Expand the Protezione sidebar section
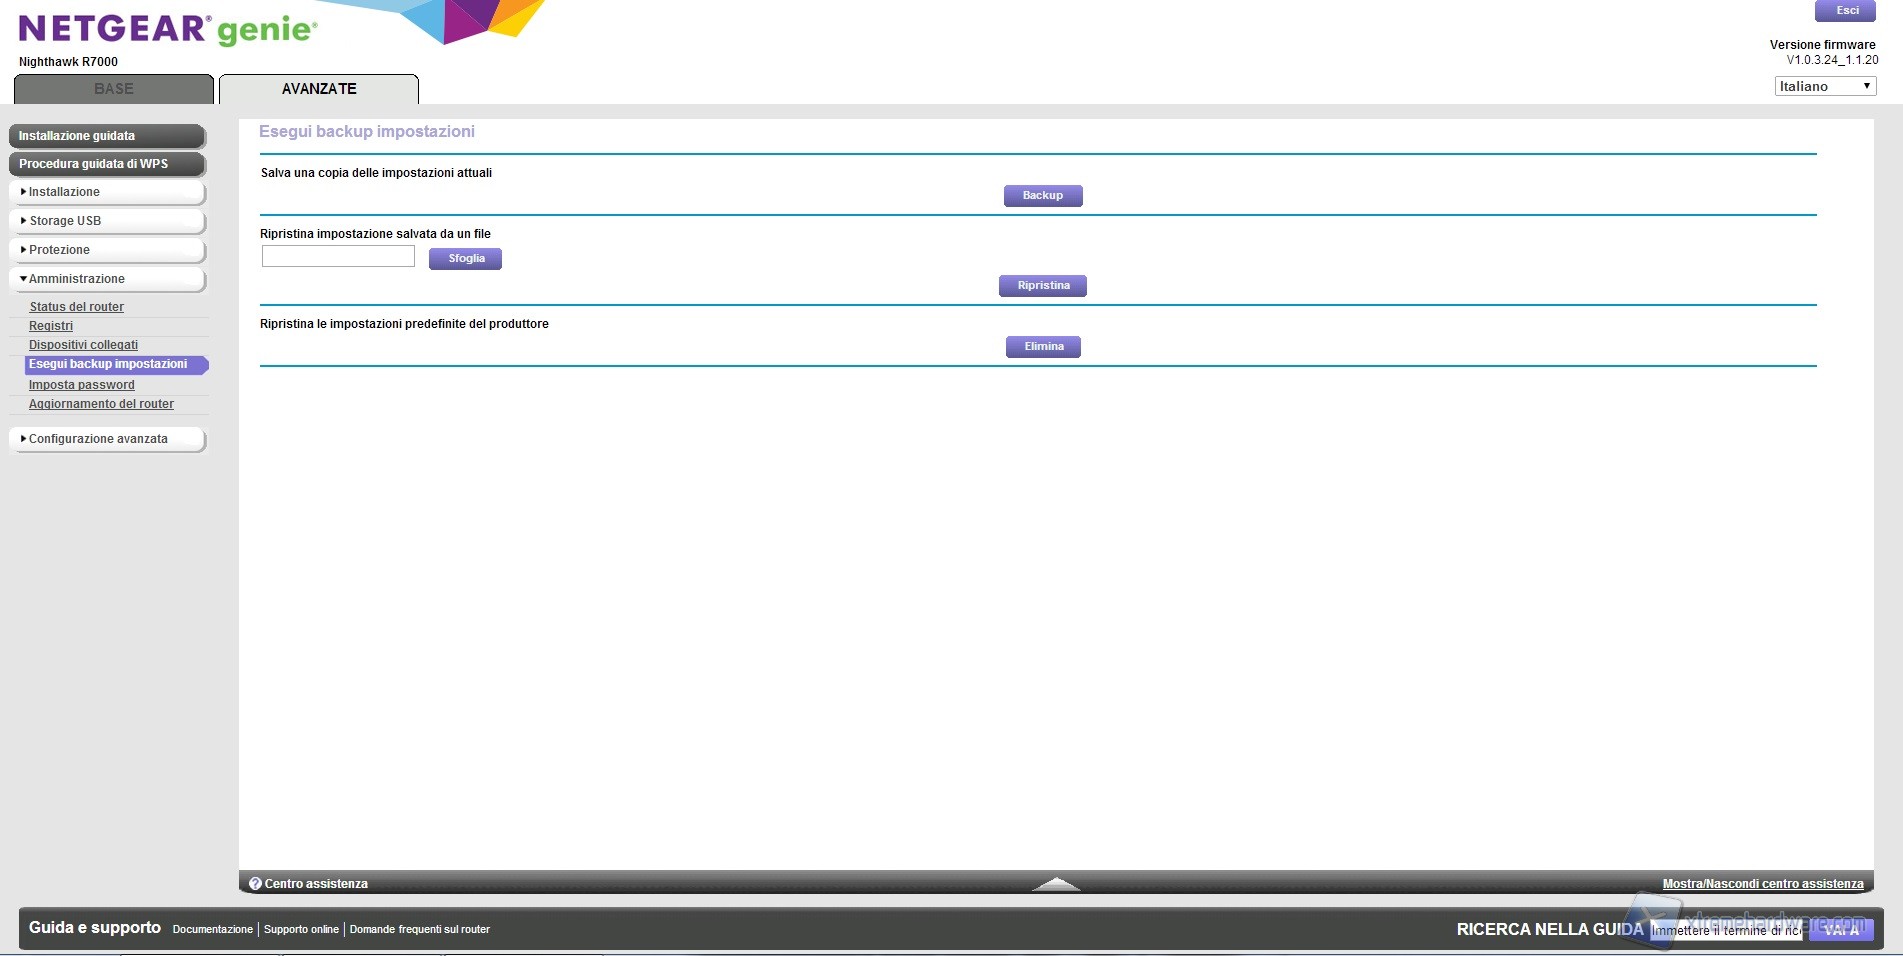 pos(107,250)
